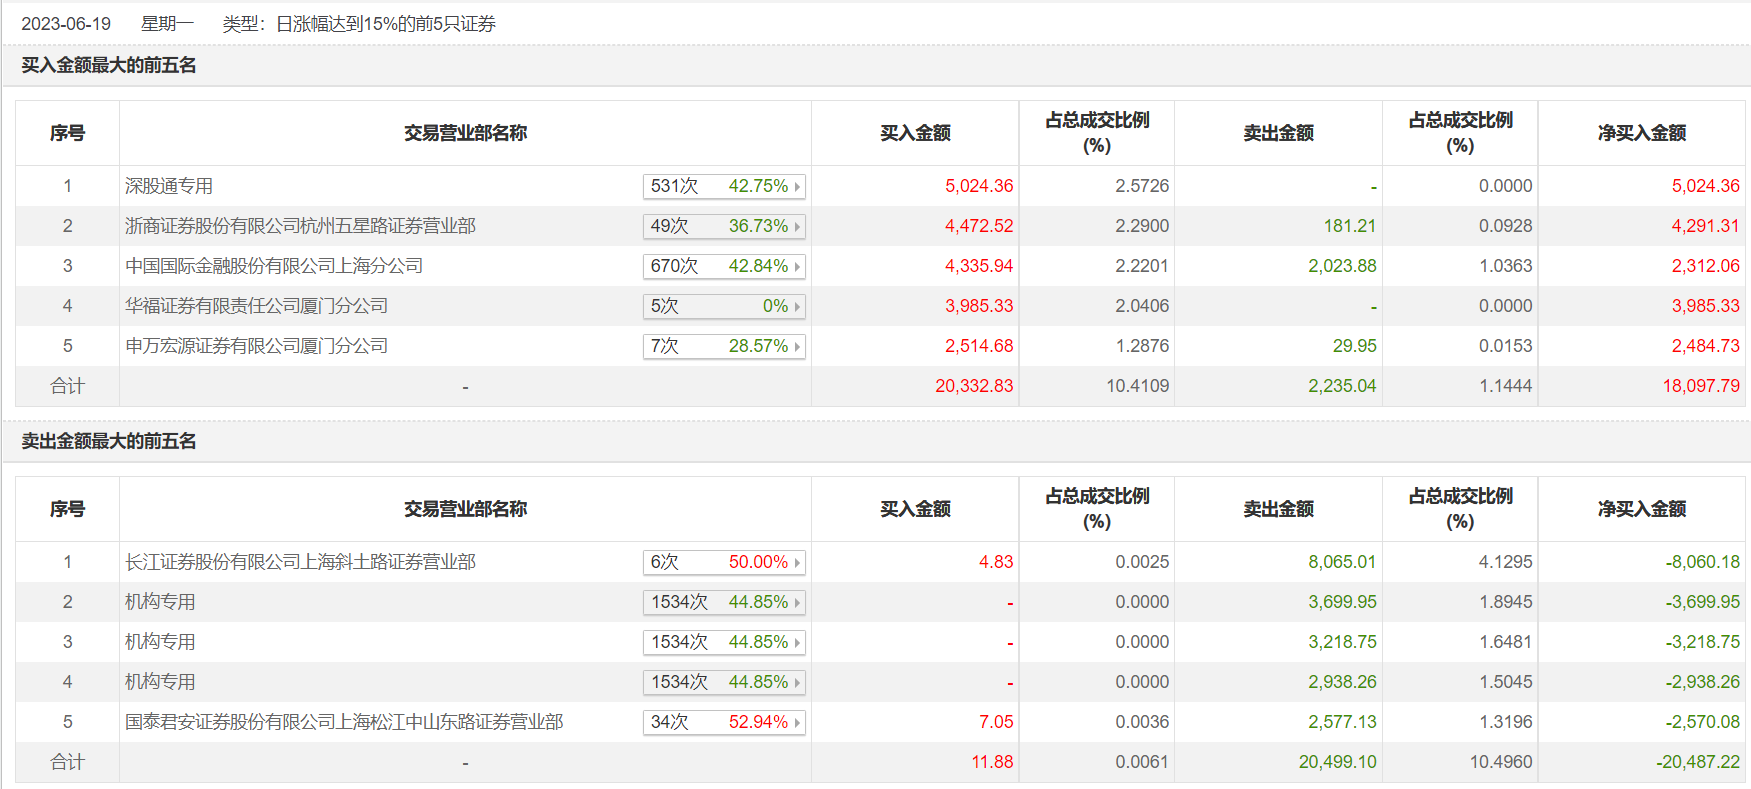Click 华福证券有限责任公司厦门分公司 link
Screen dimensions: 1751x789
256,306
